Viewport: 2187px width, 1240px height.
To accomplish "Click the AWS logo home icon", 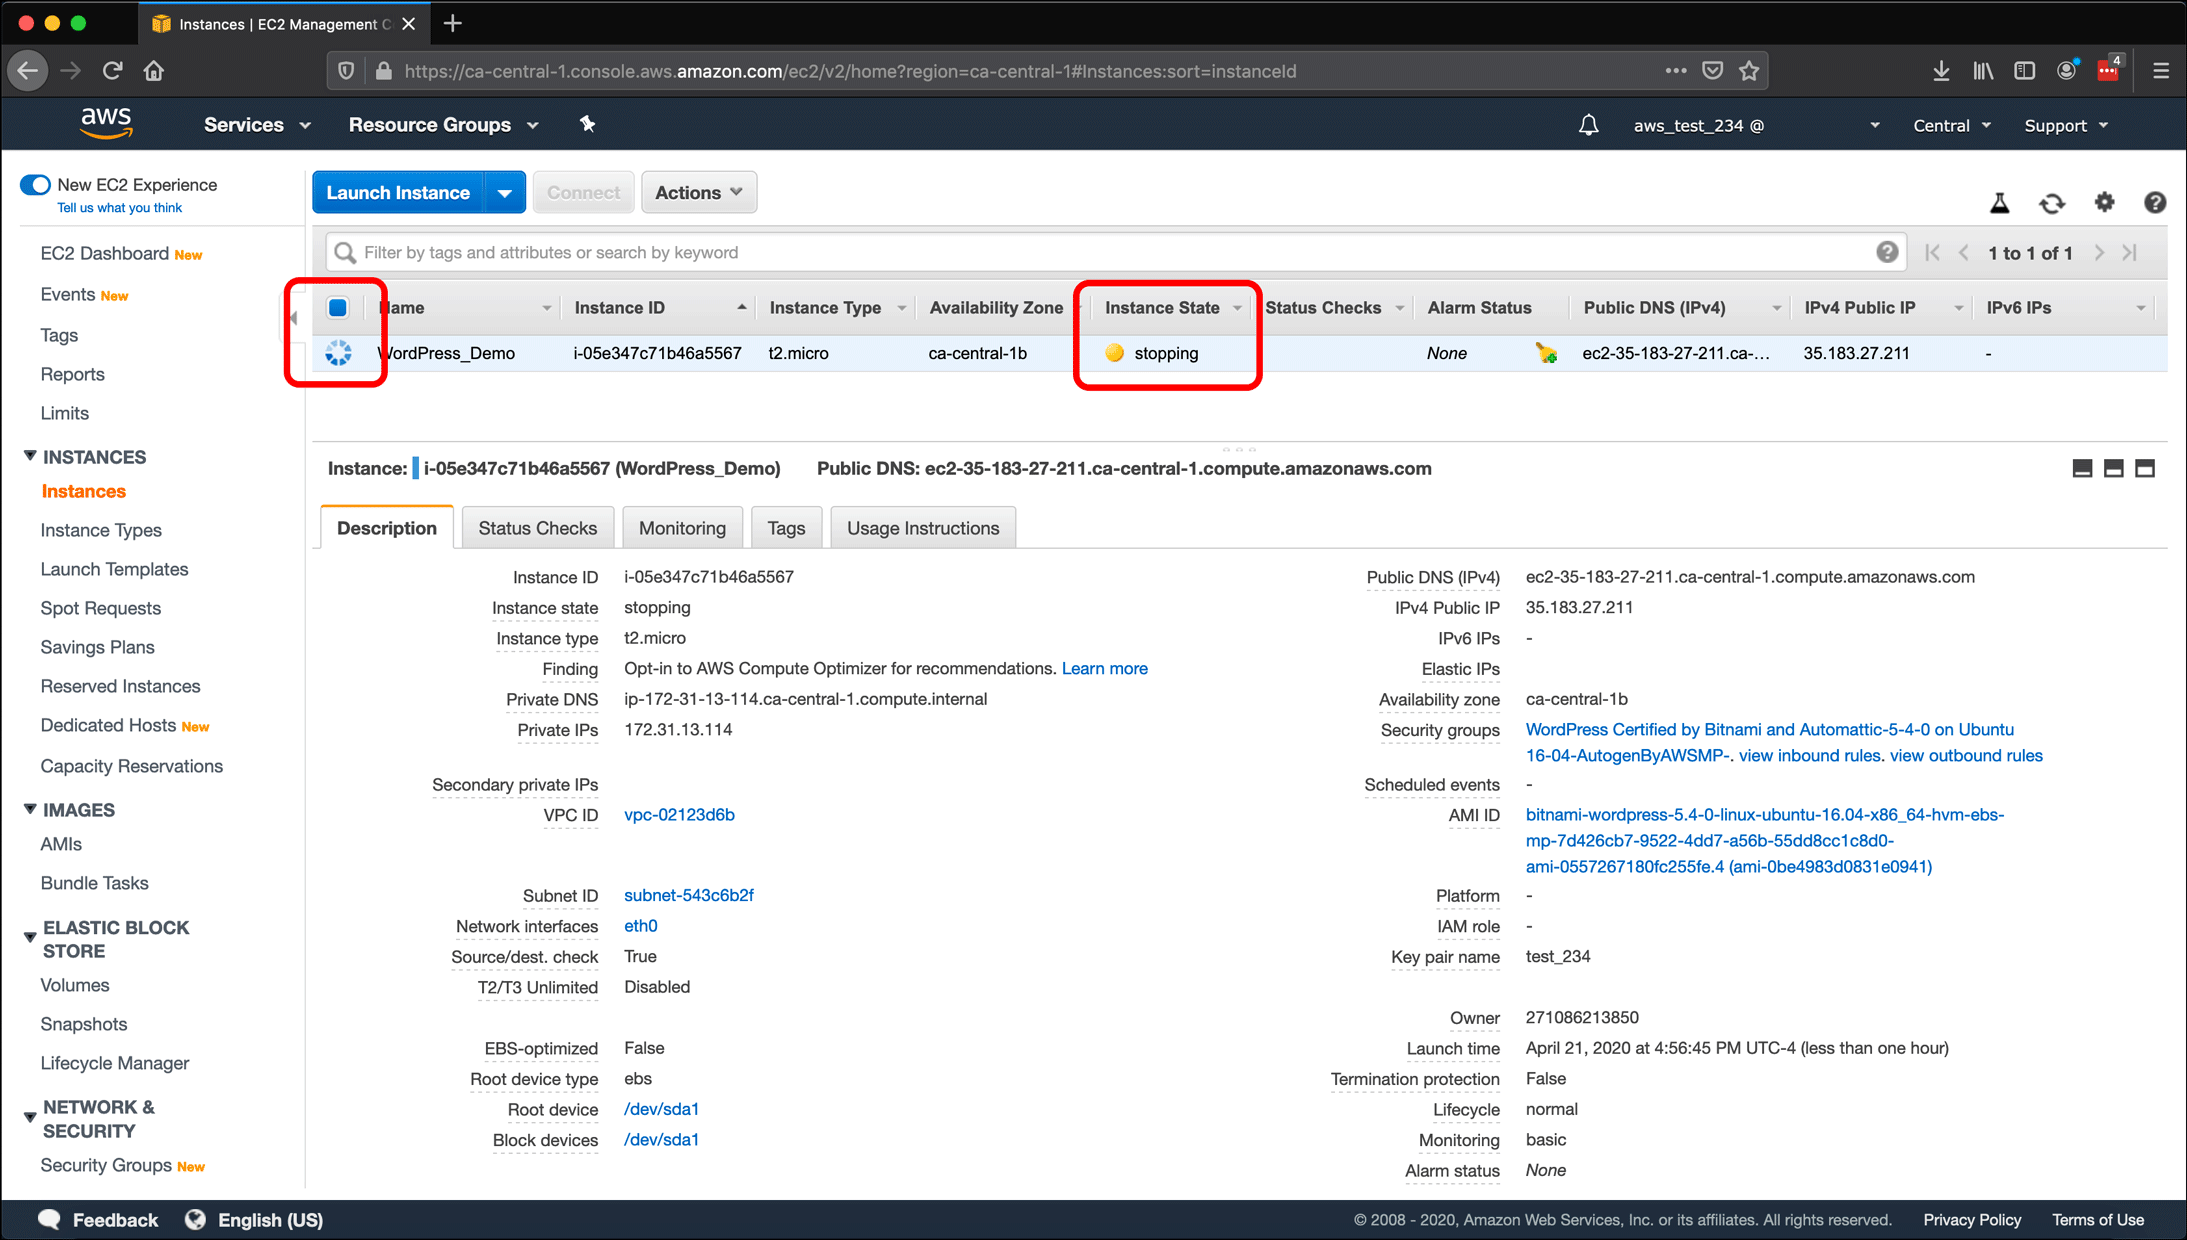I will coord(106,123).
